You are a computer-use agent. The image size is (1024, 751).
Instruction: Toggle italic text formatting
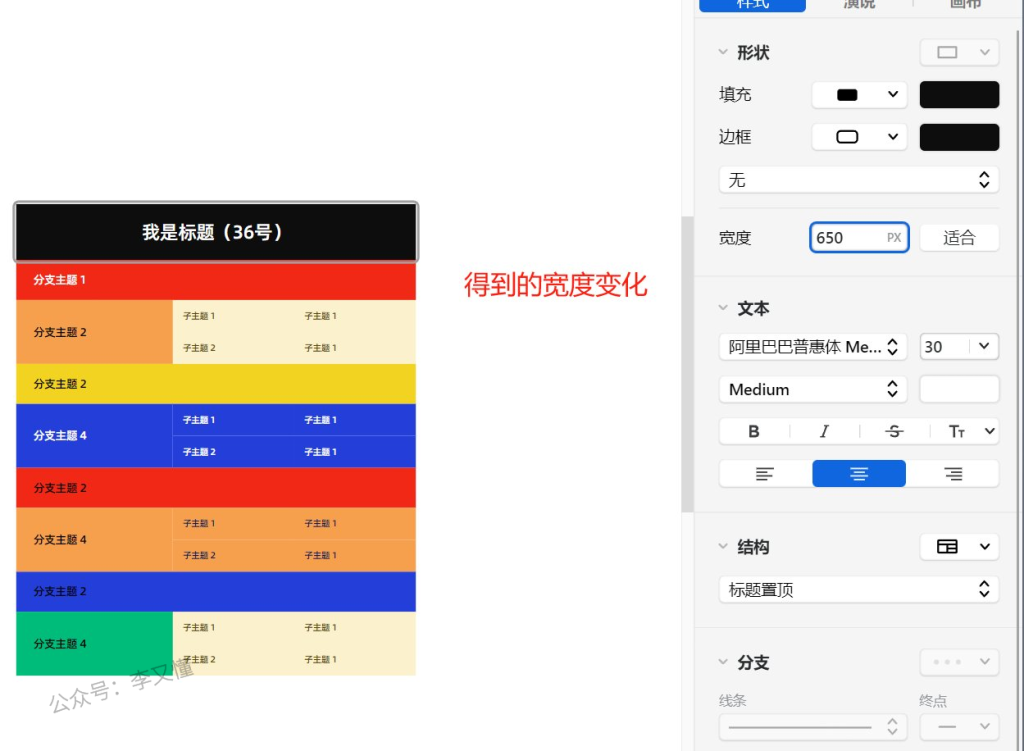[x=824, y=431]
